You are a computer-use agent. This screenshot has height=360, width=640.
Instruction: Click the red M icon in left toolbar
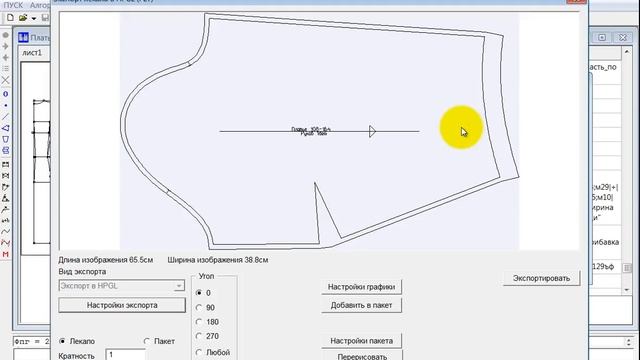tap(5, 254)
